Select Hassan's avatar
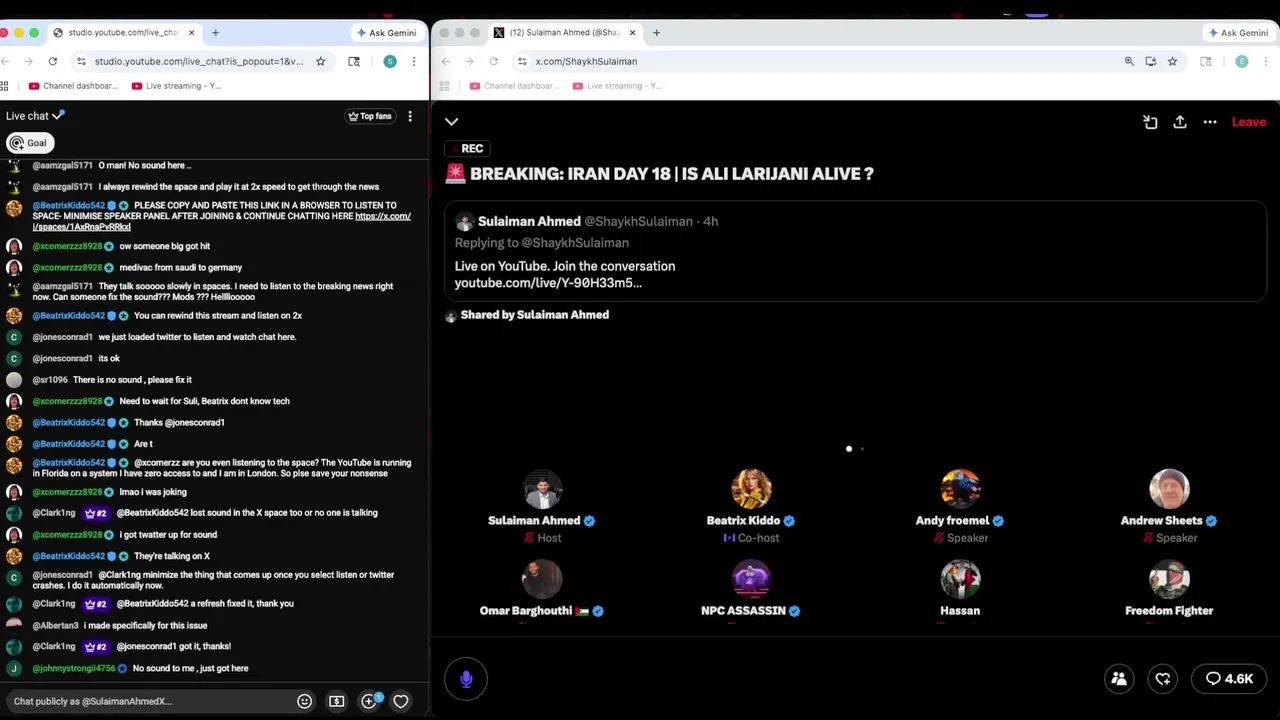This screenshot has height=720, width=1280. 960,580
